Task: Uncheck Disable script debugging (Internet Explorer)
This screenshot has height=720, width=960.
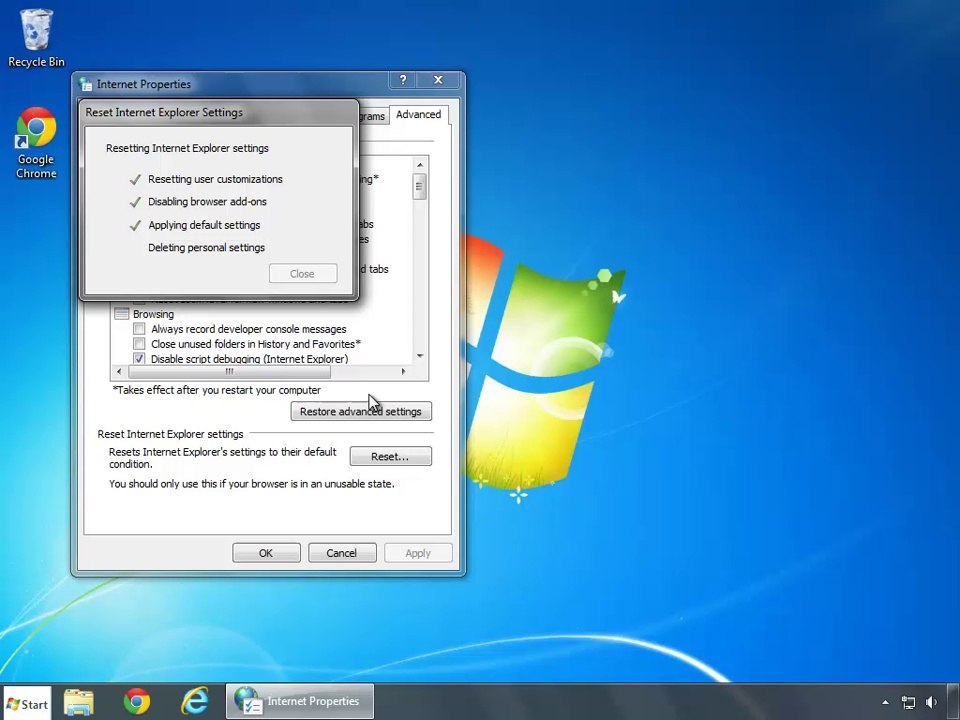Action: 139,359
